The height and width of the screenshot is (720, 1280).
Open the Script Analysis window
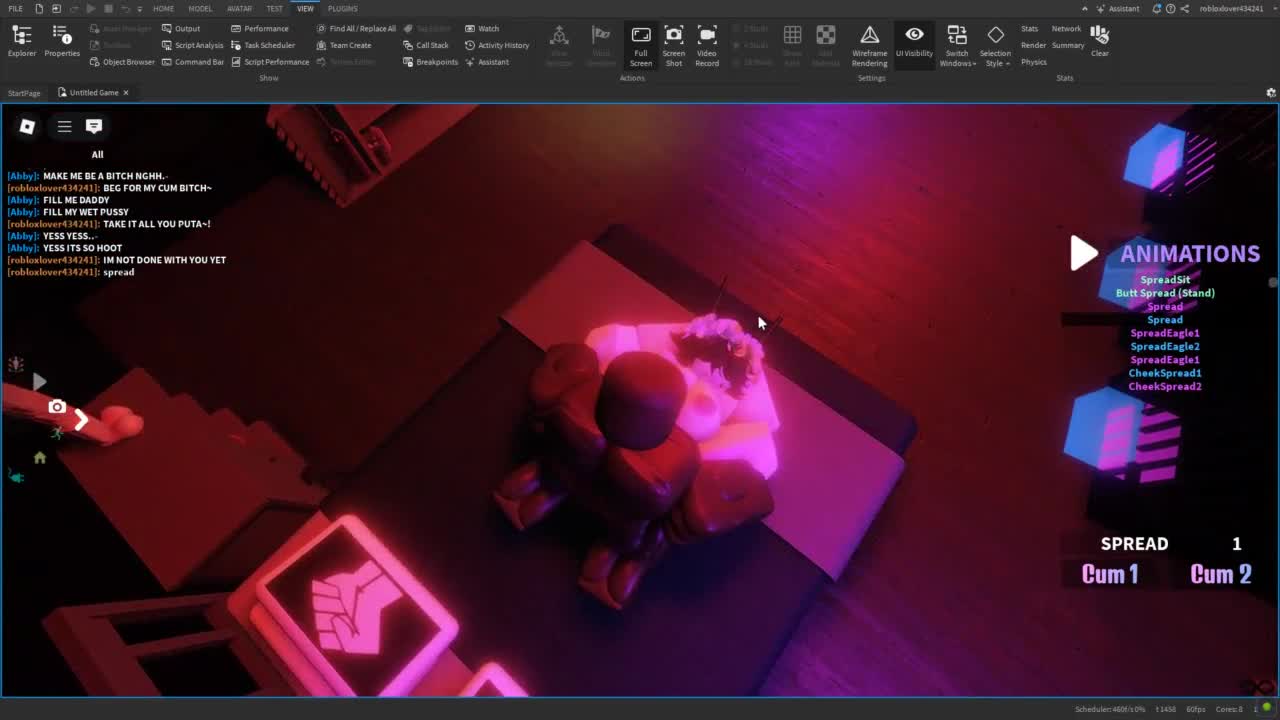193,45
